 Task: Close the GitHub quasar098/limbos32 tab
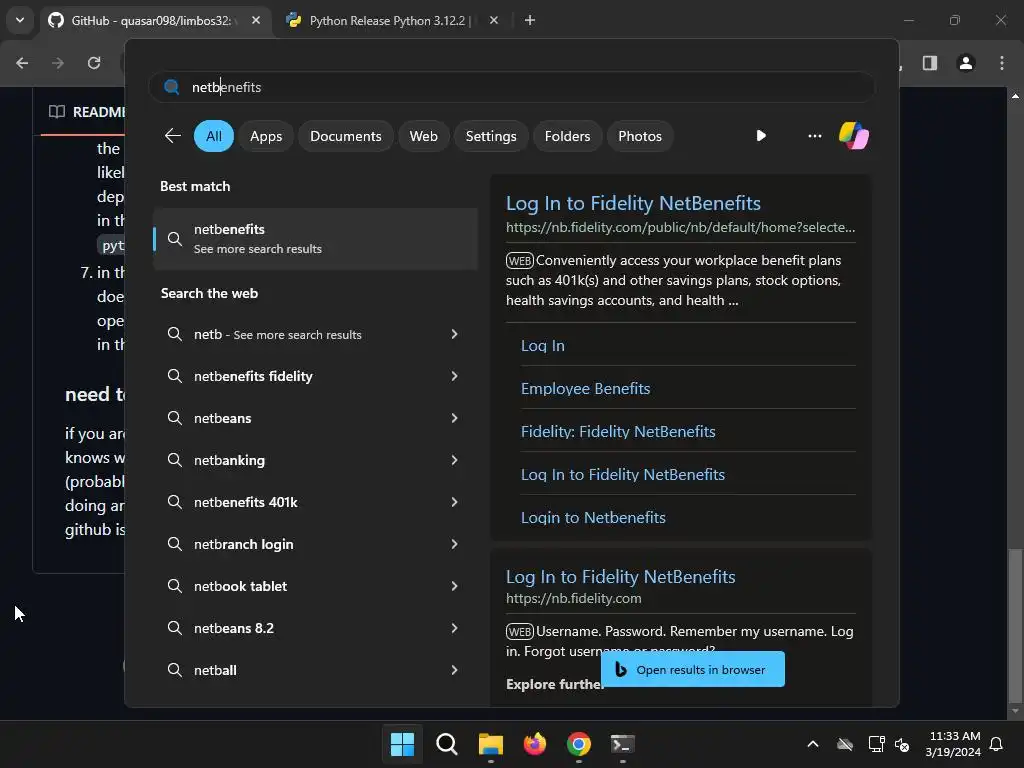pyautogui.click(x=256, y=20)
